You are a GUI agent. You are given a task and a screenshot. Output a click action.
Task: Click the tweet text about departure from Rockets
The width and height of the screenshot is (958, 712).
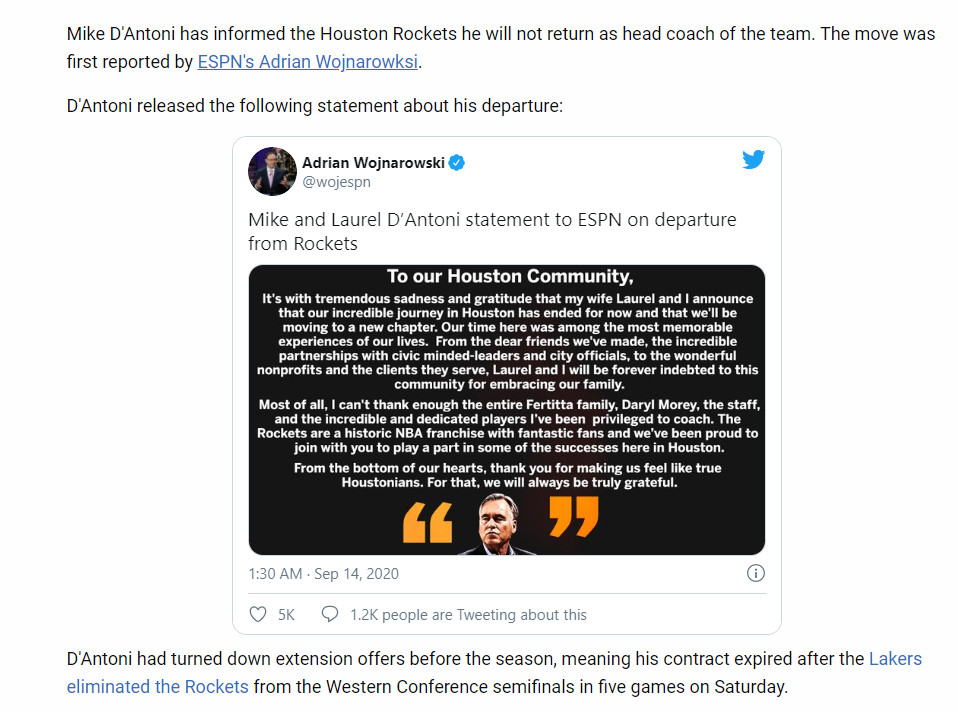pyautogui.click(x=492, y=231)
